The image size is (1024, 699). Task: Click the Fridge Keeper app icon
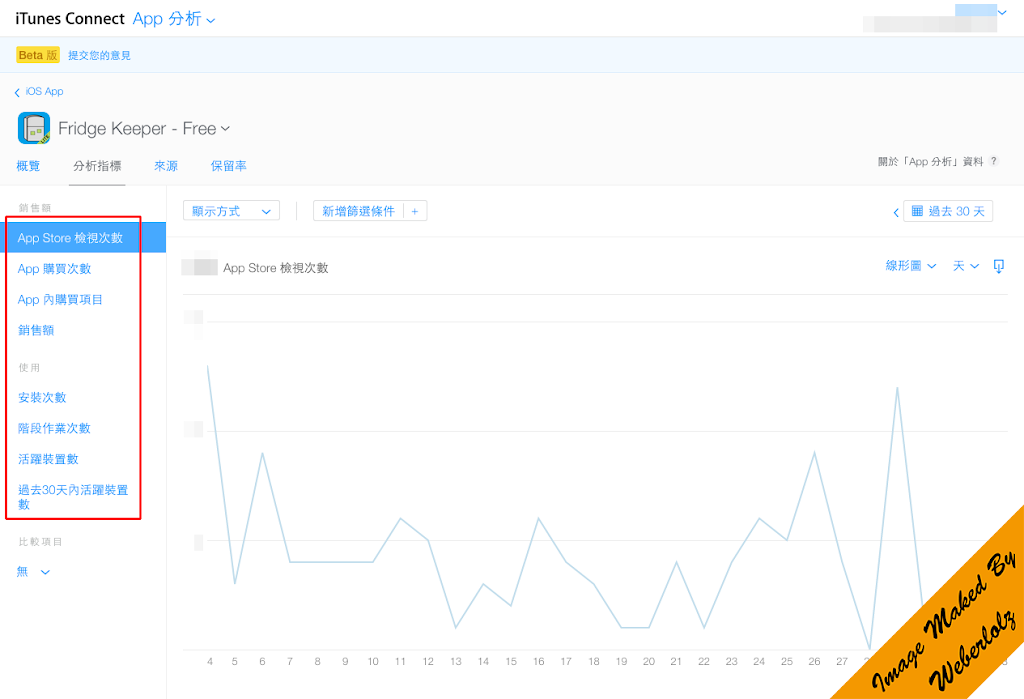34,128
